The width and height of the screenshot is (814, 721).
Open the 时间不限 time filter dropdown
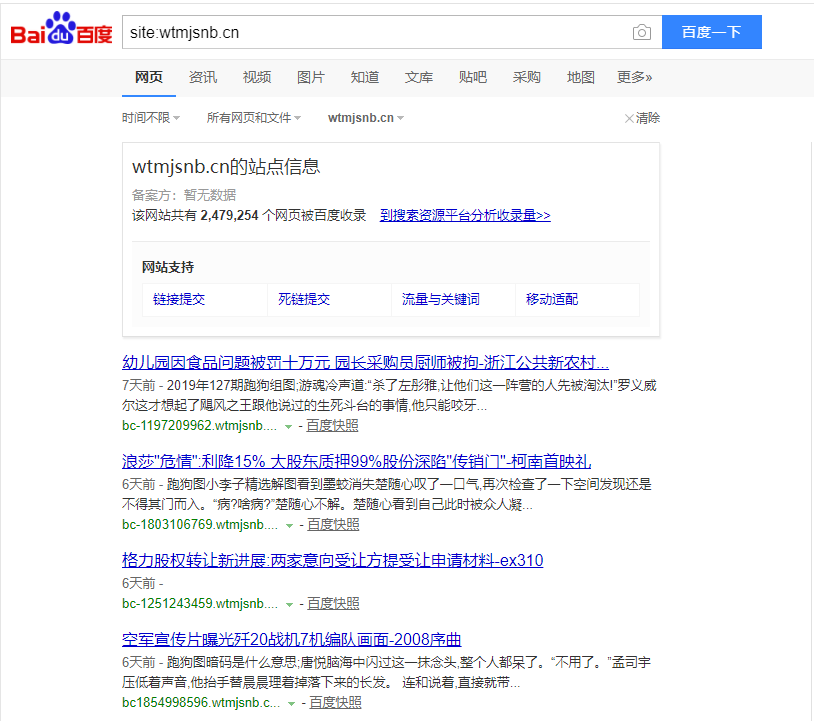151,118
